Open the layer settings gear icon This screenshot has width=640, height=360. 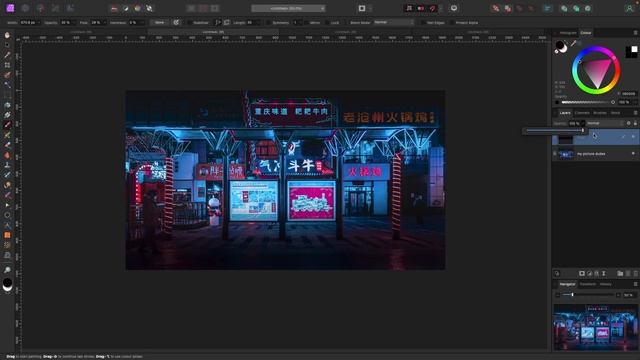[629, 123]
